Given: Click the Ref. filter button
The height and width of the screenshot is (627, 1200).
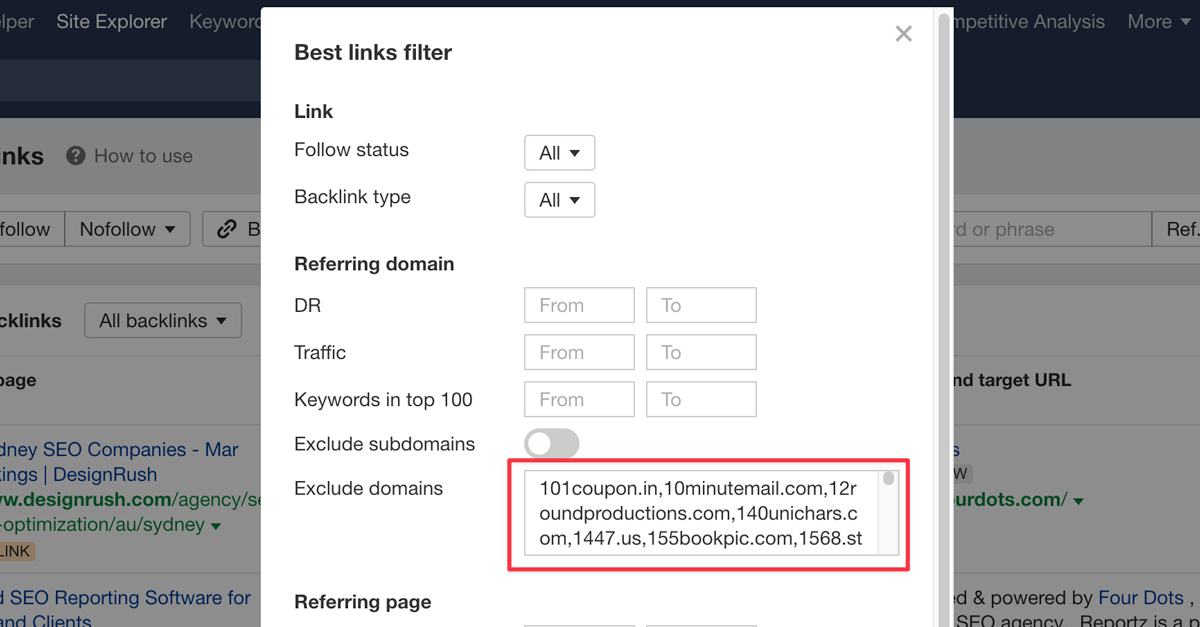Looking at the screenshot, I should pos(1177,229).
